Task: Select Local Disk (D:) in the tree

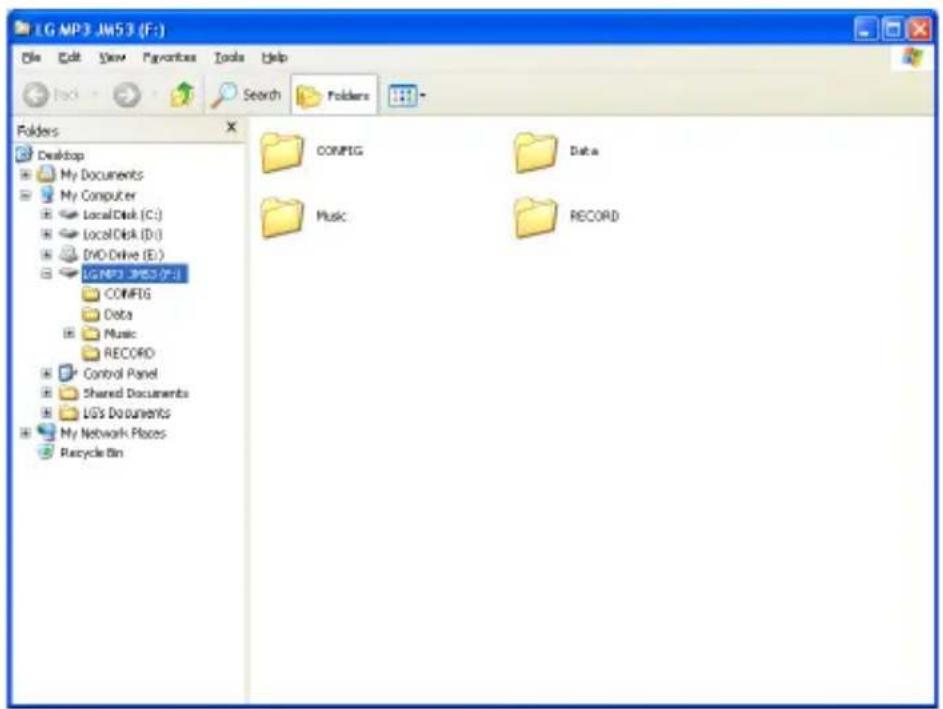Action: (x=123, y=235)
